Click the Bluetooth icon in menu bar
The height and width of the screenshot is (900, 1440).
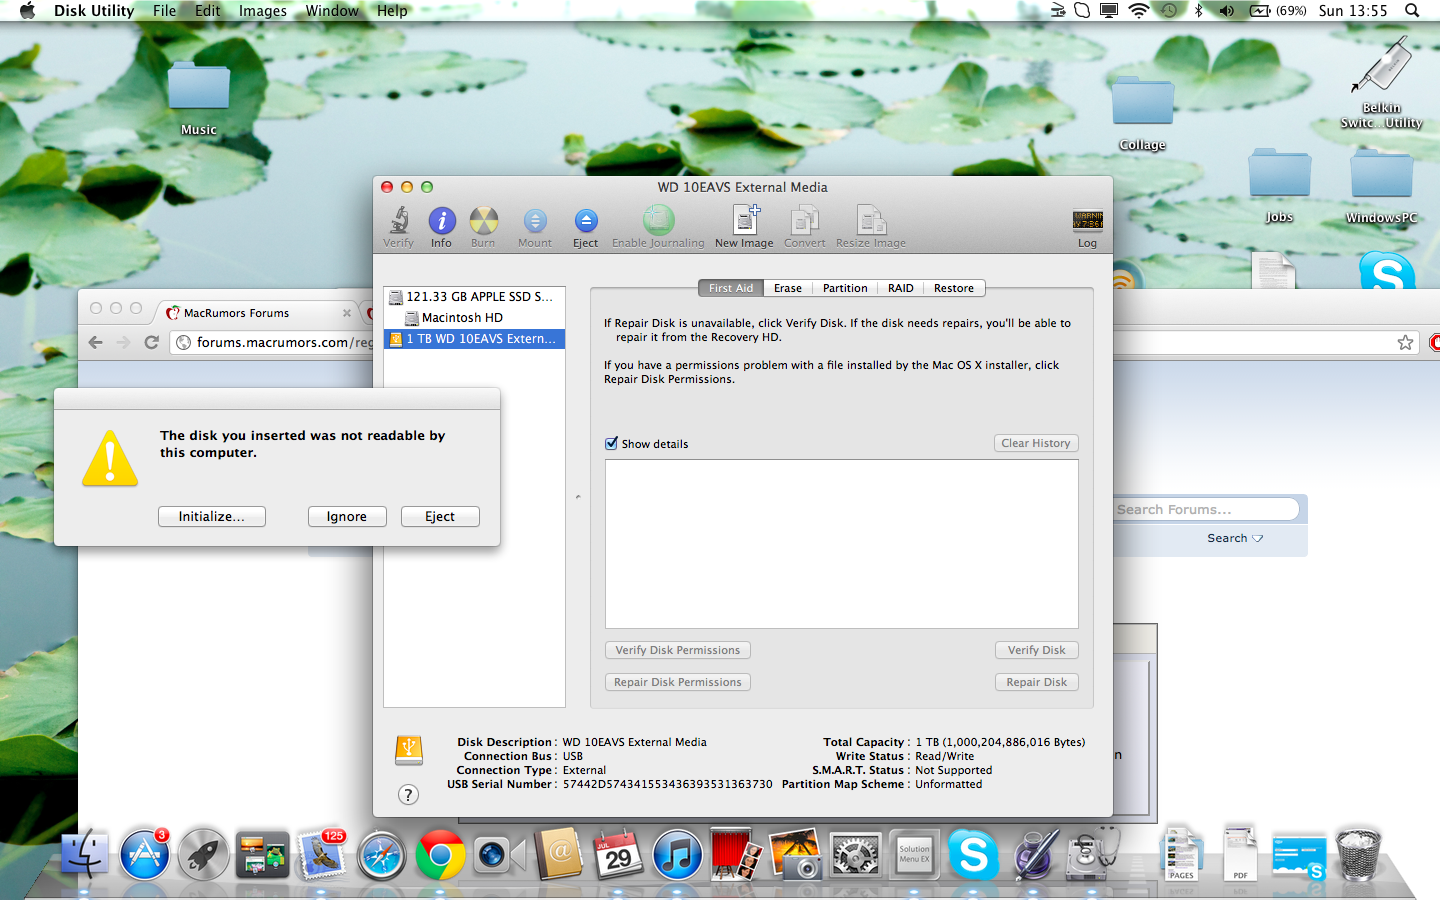1198,11
